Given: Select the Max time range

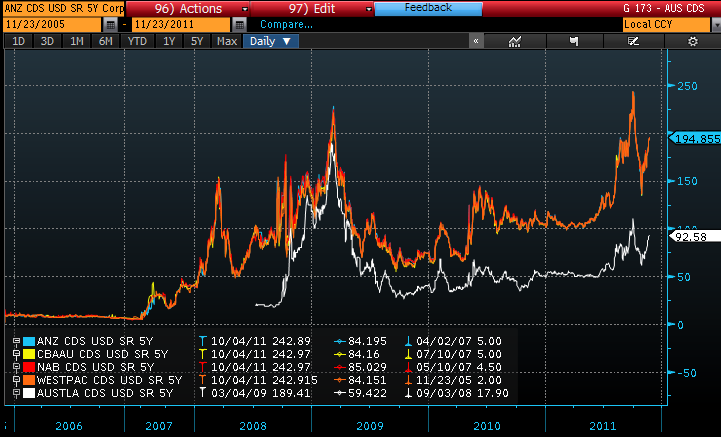Looking at the screenshot, I should 227,41.
